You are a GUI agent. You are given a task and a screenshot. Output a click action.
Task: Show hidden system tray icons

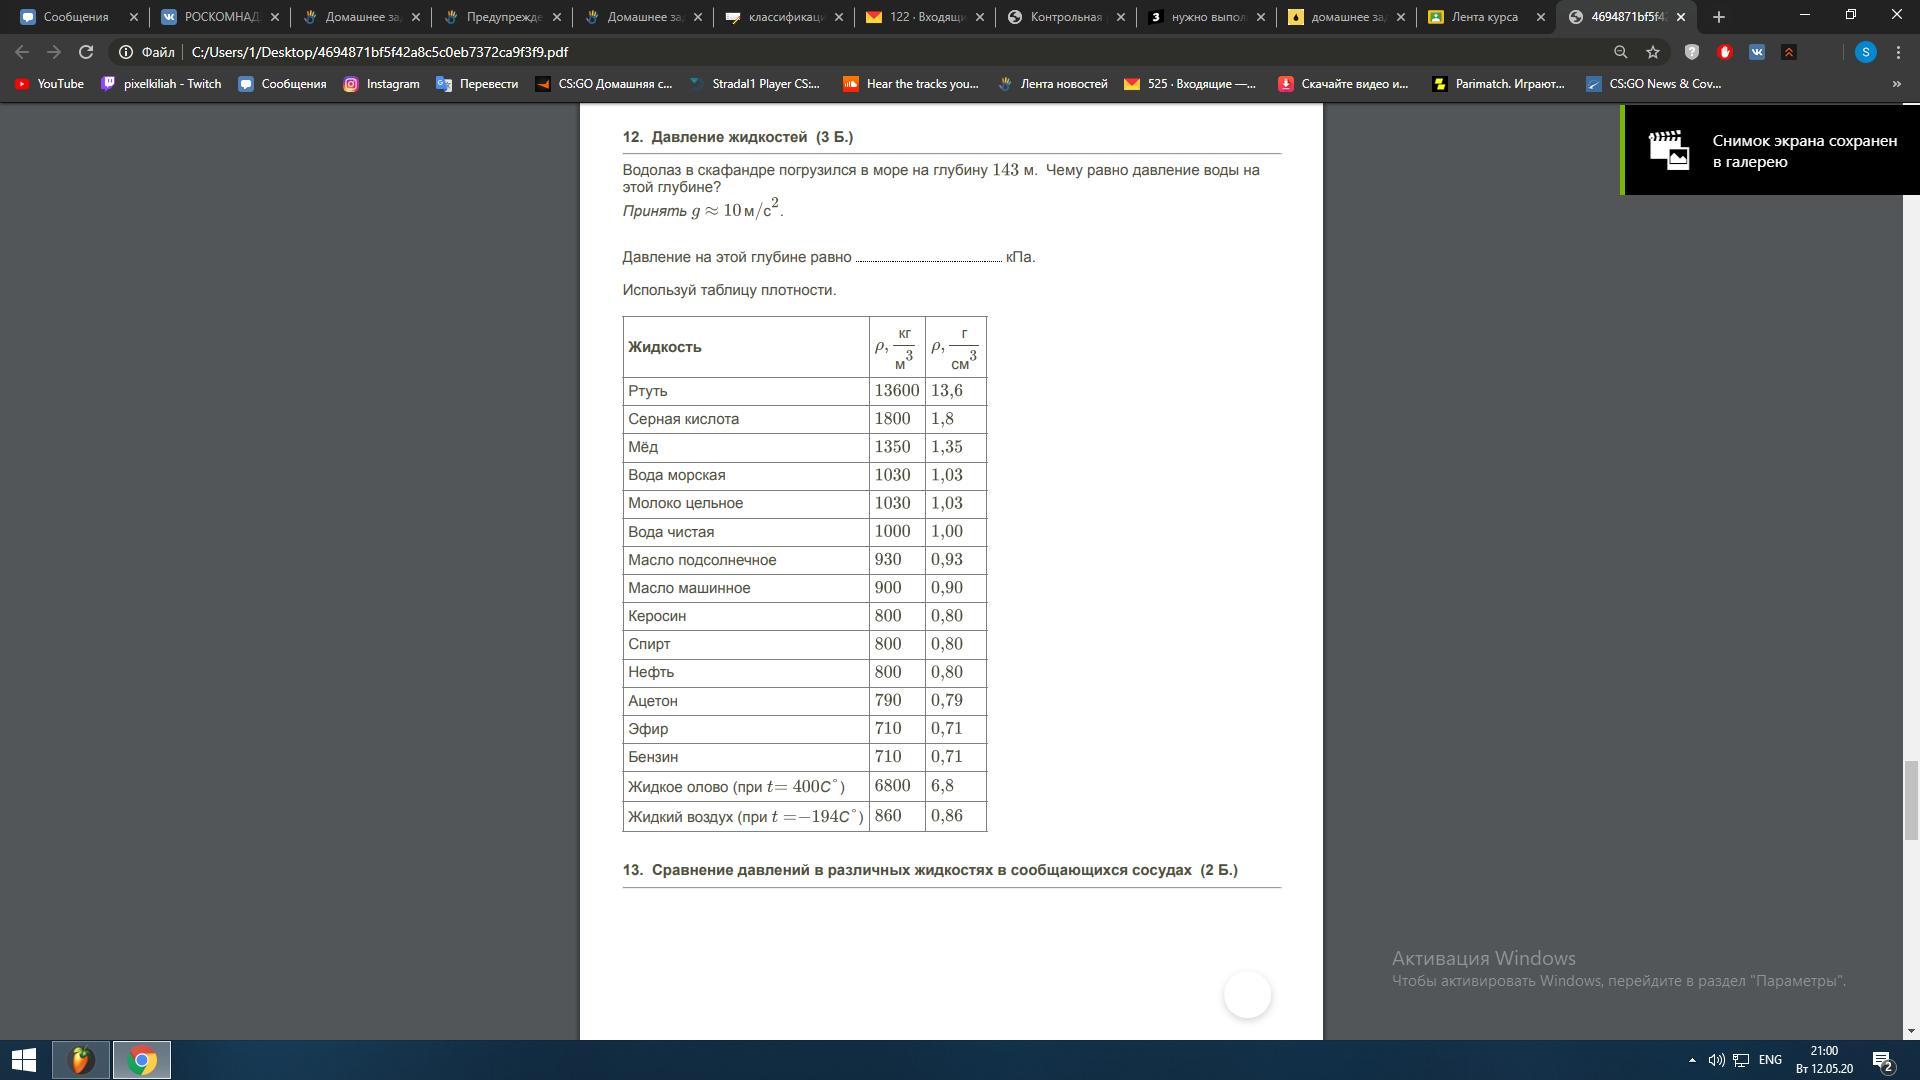coord(1692,1060)
